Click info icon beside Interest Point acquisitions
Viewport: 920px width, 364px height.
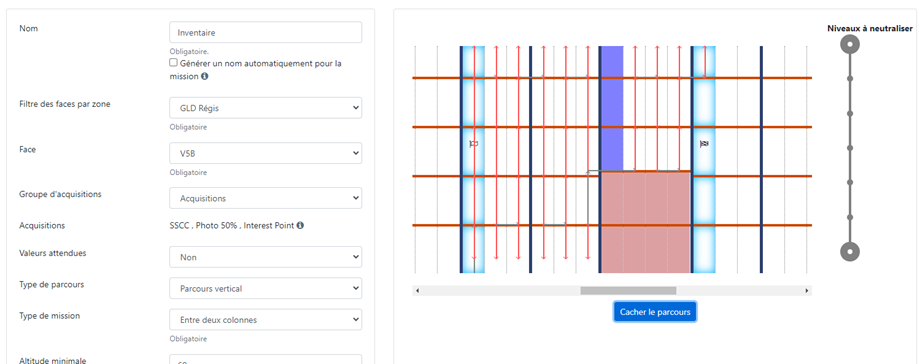click(x=300, y=225)
